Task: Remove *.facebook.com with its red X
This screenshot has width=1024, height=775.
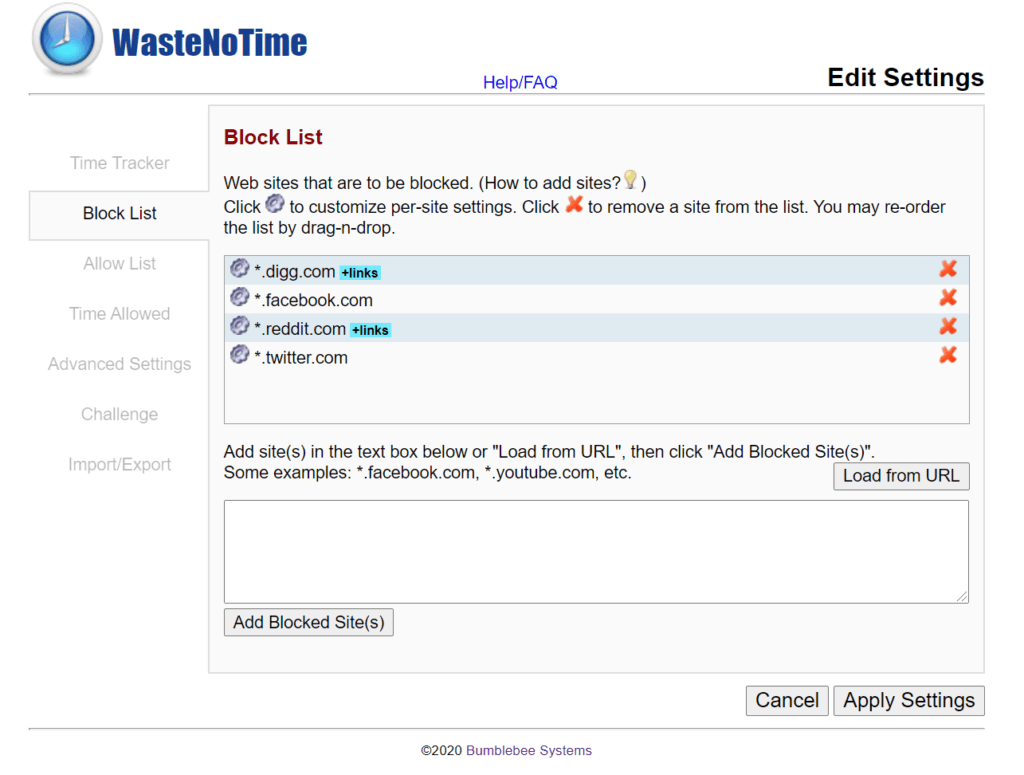Action: click(x=948, y=298)
